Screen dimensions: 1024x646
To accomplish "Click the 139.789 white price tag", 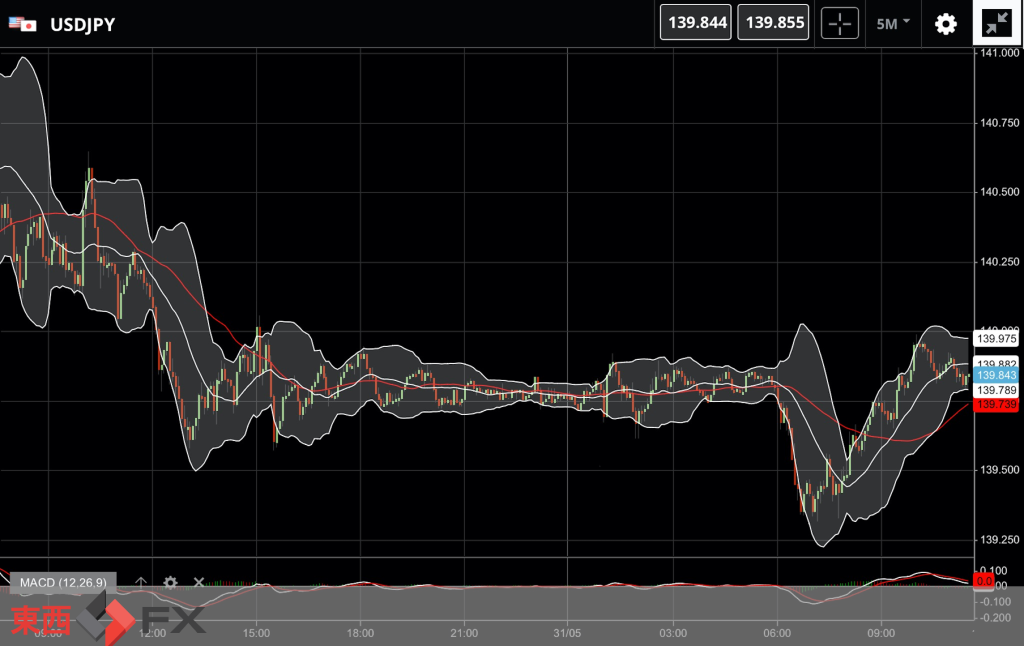I will coord(996,390).
